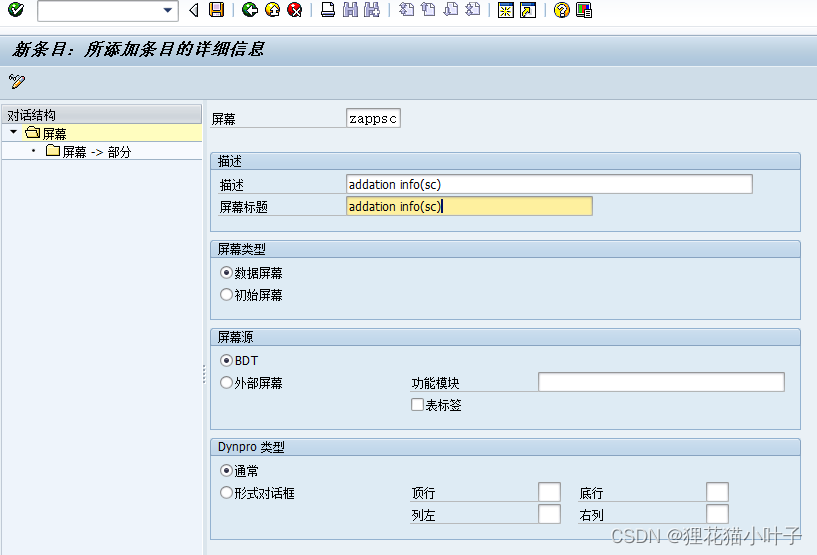817x555 pixels.
Task: Click the 描述 description input field
Action: pyautogui.click(x=549, y=184)
